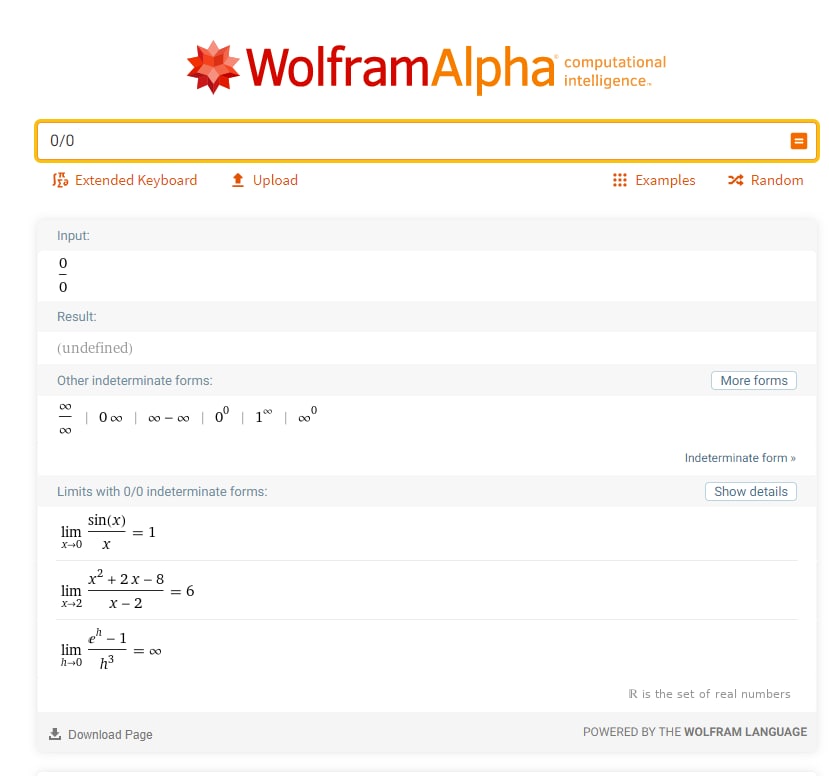Click the sin(x)/x limit equation
Image resolution: width=829 pixels, height=776 pixels.
pos(108,532)
